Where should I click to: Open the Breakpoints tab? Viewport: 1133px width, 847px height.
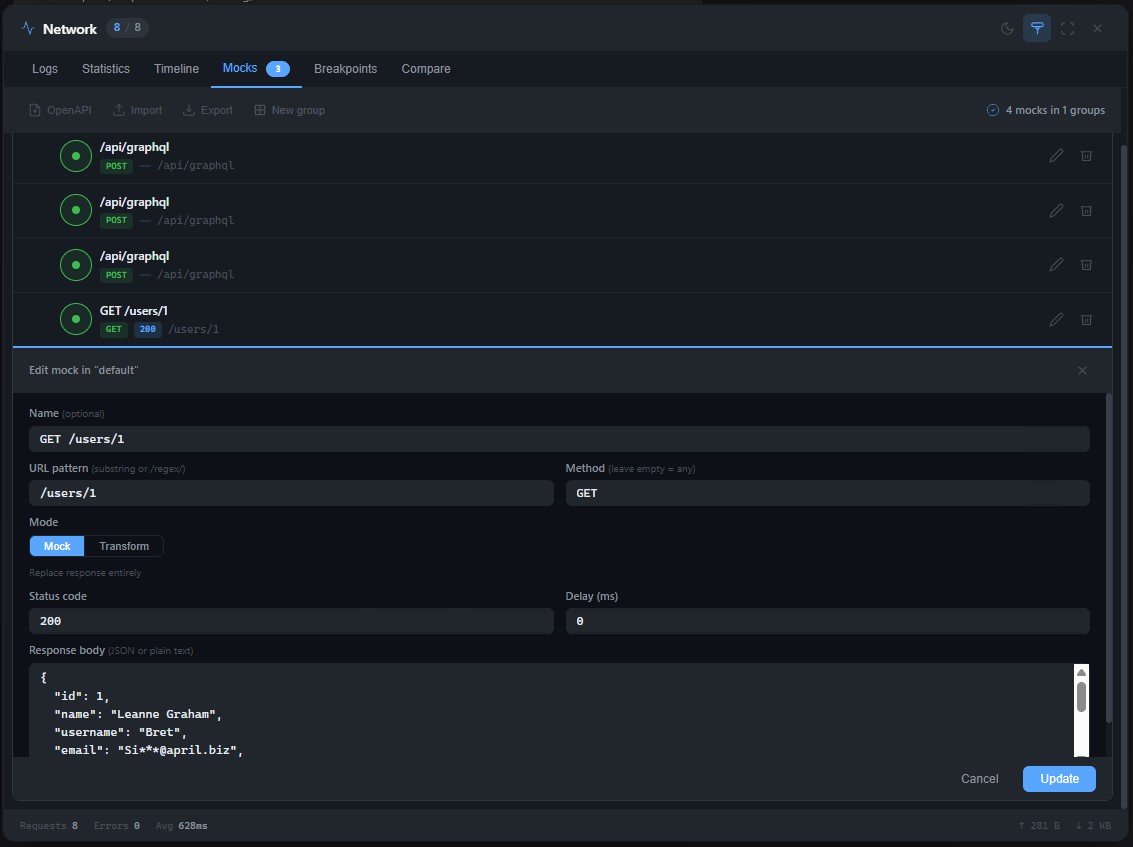point(345,69)
